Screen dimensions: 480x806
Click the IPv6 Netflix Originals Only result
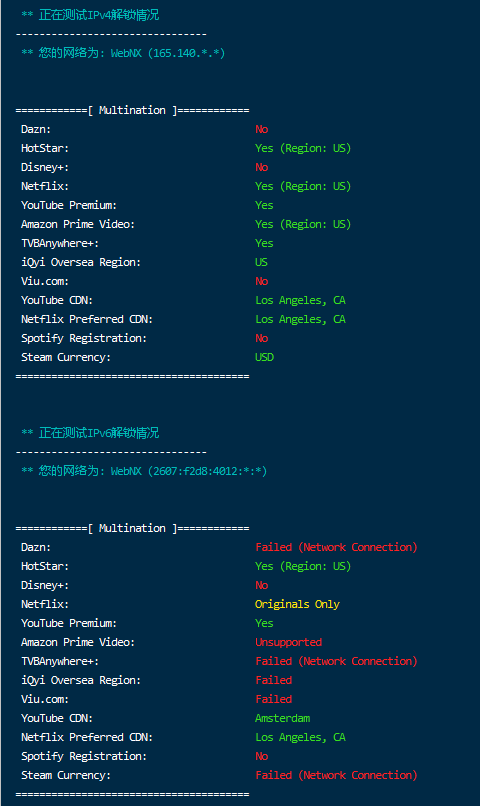click(x=297, y=604)
